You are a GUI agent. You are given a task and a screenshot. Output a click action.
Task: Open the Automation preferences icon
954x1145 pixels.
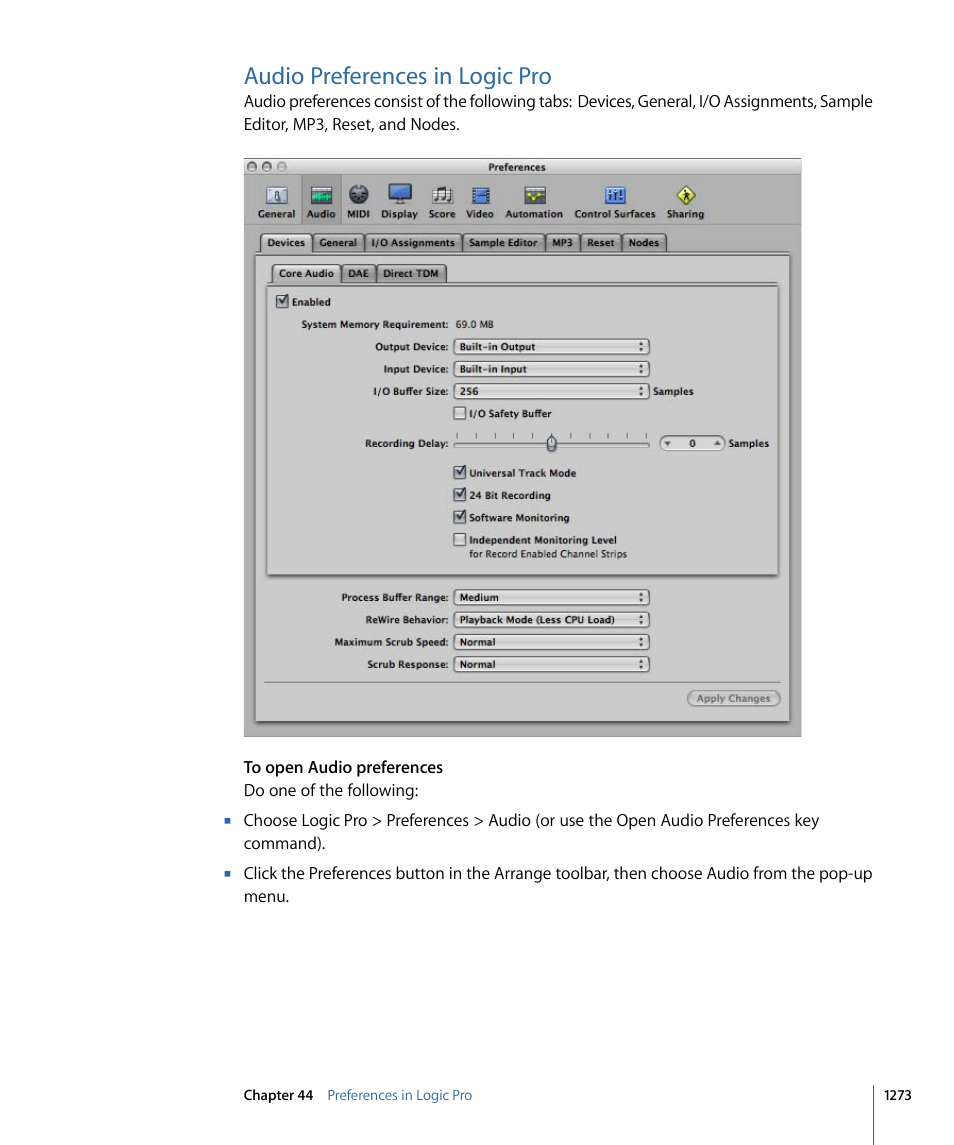(534, 202)
